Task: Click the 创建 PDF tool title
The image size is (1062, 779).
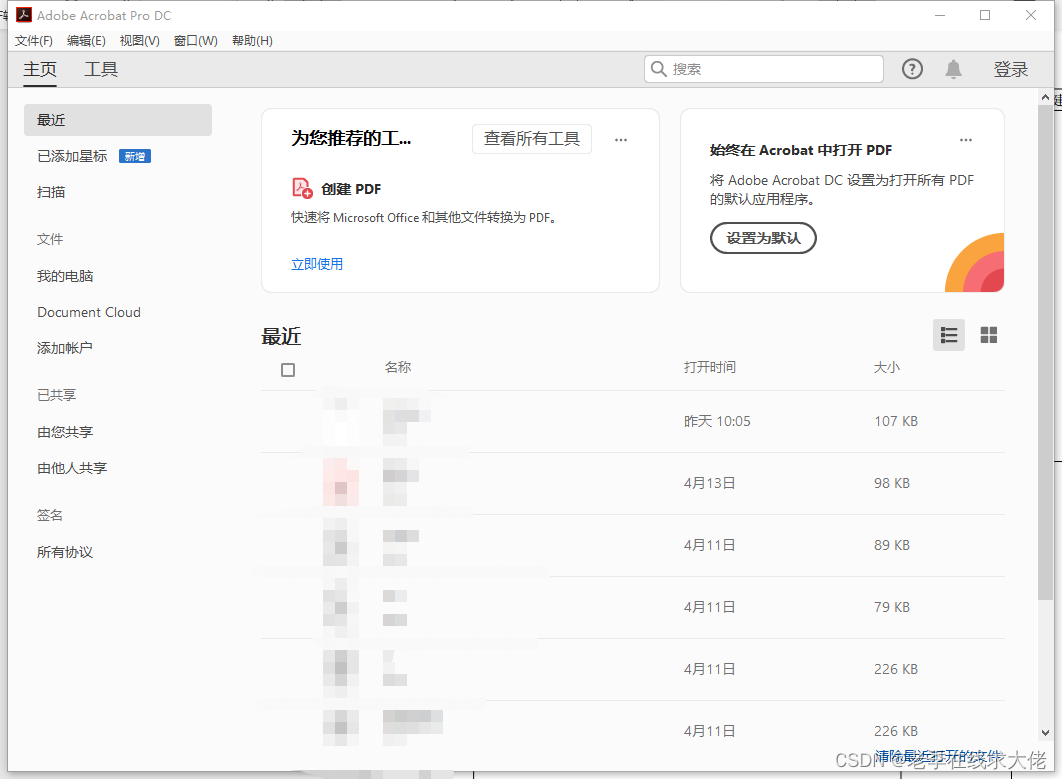Action: pos(351,189)
